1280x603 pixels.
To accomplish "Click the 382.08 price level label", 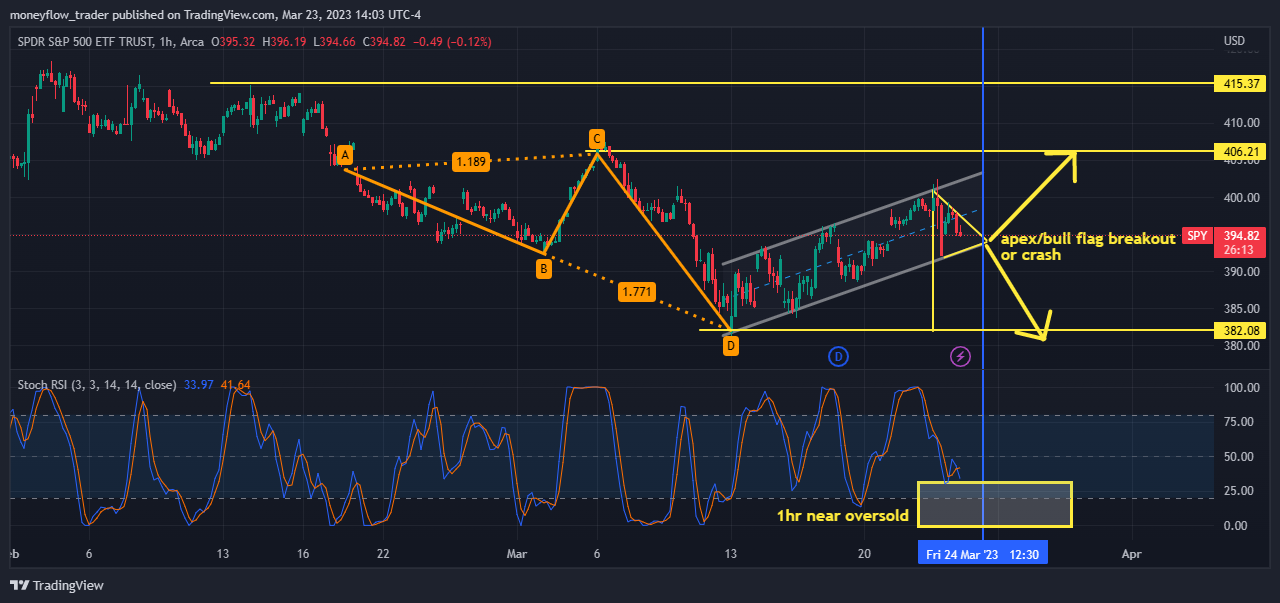I will 1238,330.
